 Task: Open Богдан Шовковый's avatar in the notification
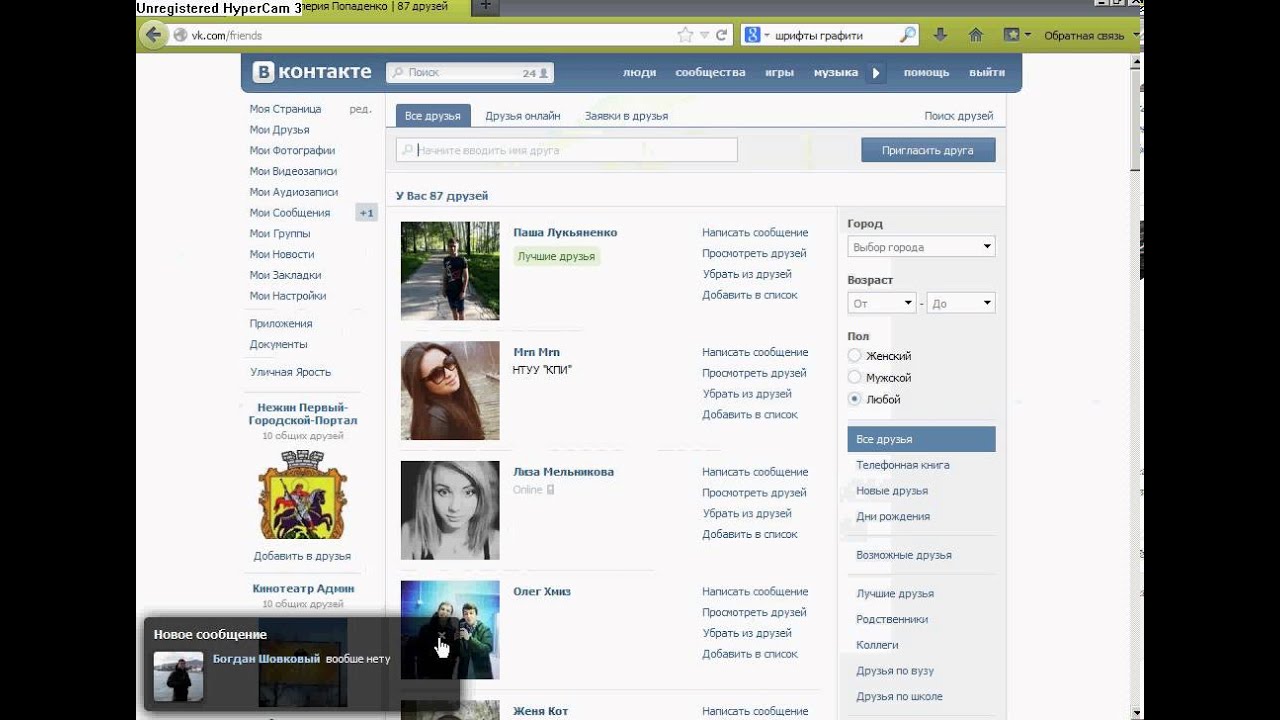tap(178, 677)
